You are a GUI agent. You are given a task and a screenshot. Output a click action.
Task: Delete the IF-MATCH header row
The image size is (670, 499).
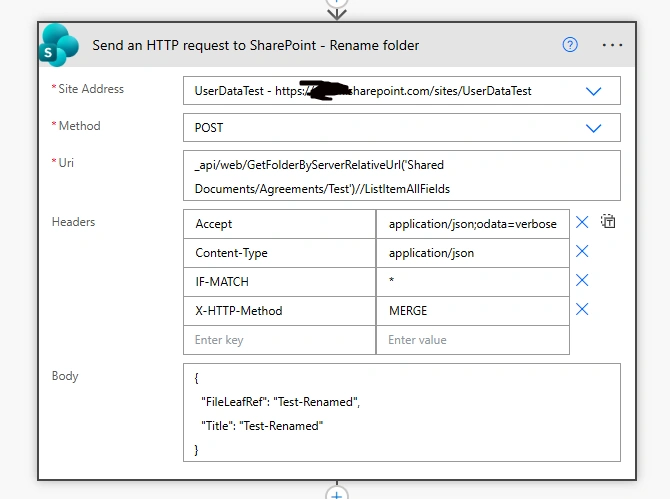pos(582,280)
